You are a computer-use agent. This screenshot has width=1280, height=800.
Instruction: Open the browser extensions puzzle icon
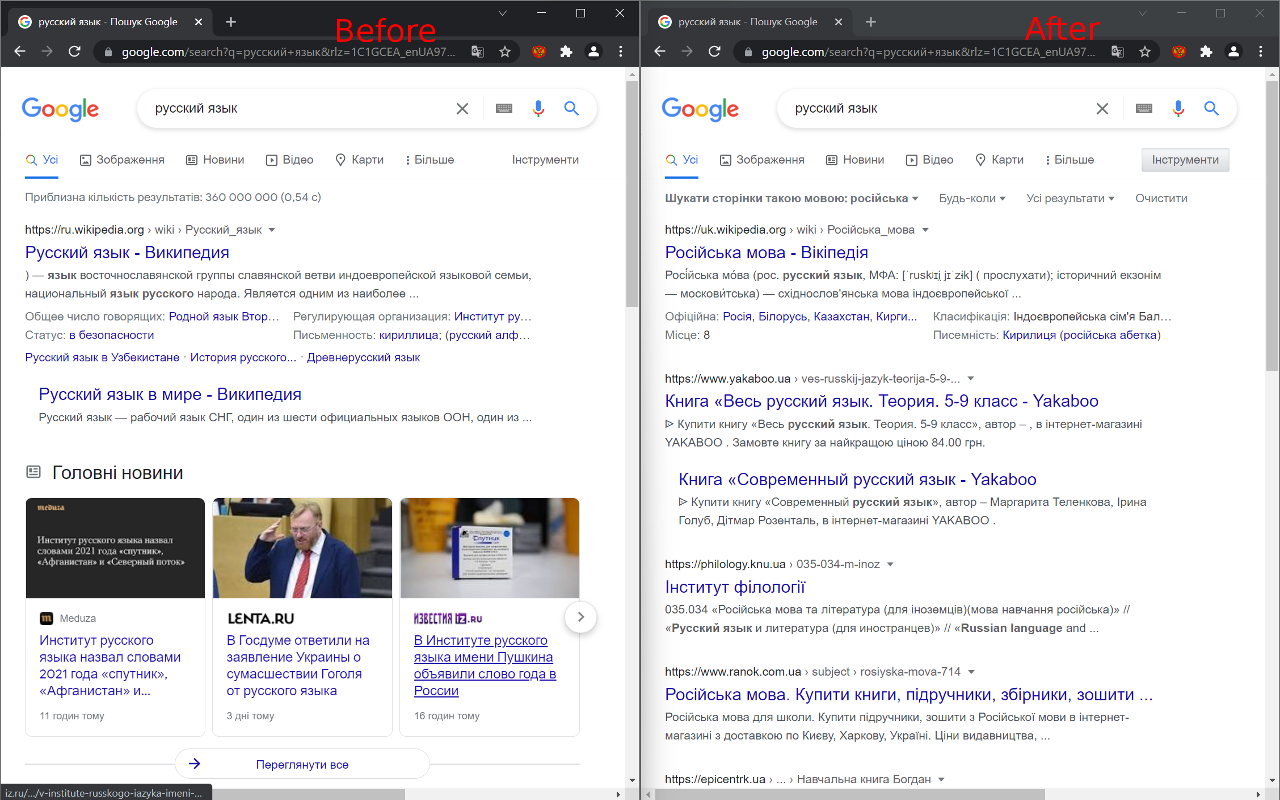click(567, 51)
